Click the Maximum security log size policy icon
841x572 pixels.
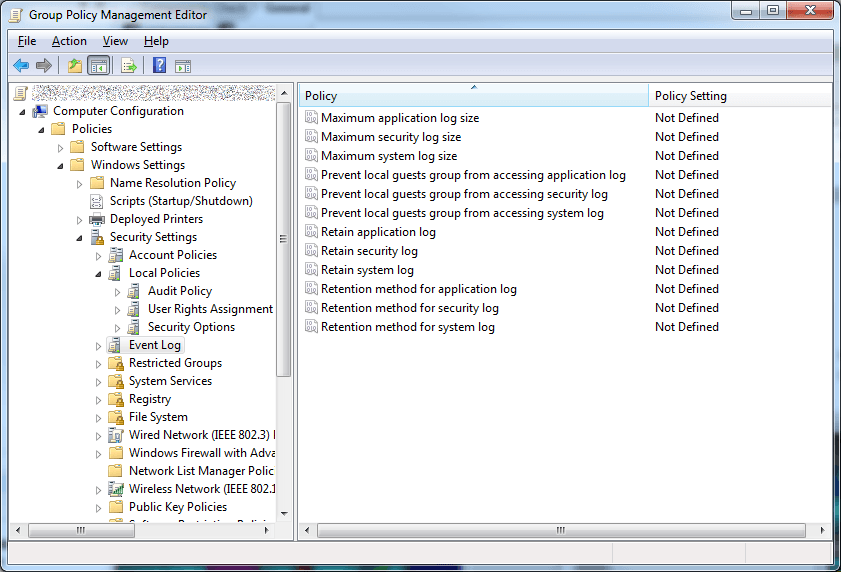(311, 137)
